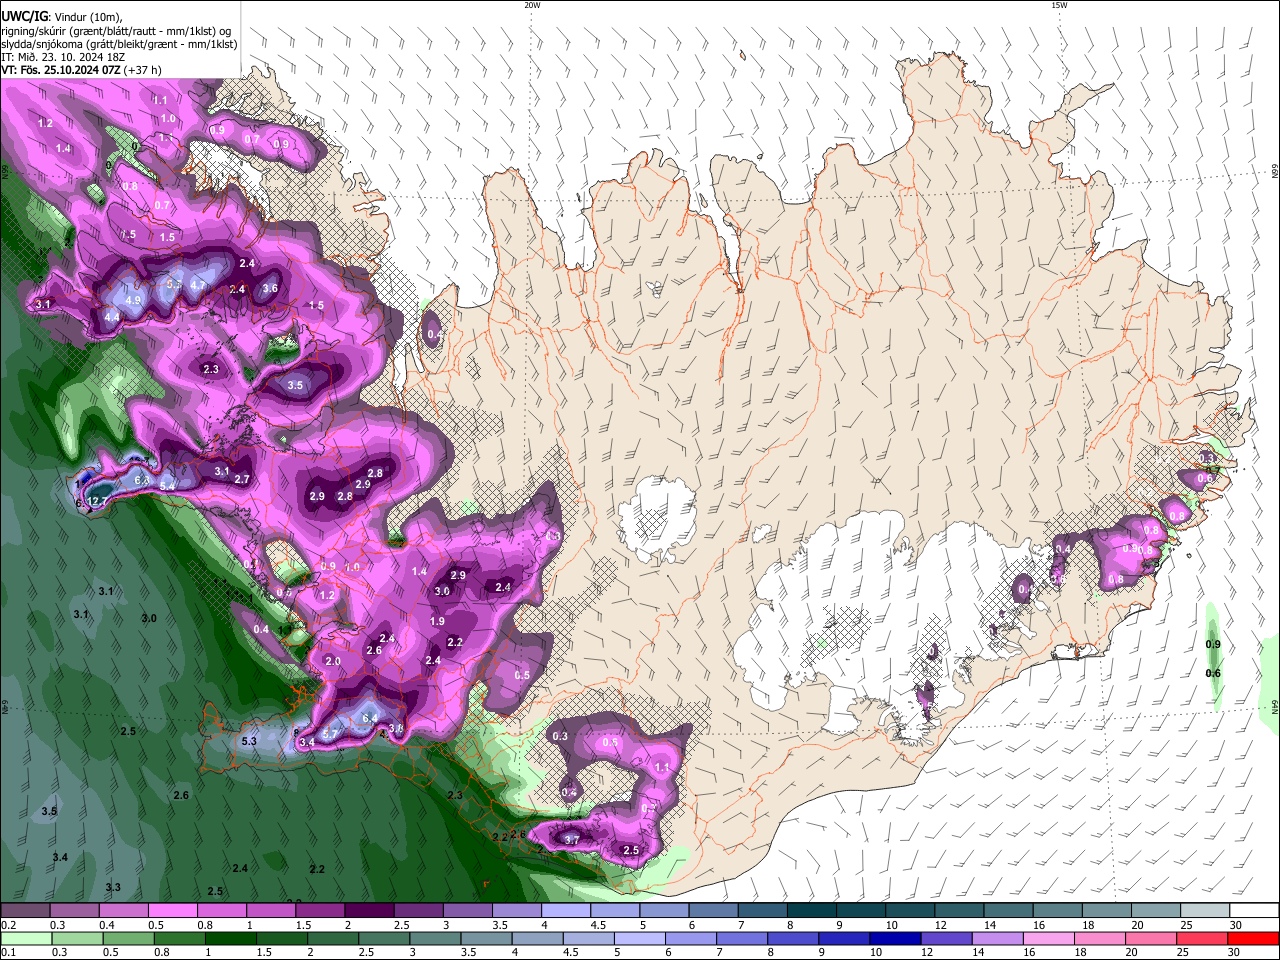Click the 2.7 snowfall value label
Image resolution: width=1280 pixels, height=960 pixels.
(242, 480)
